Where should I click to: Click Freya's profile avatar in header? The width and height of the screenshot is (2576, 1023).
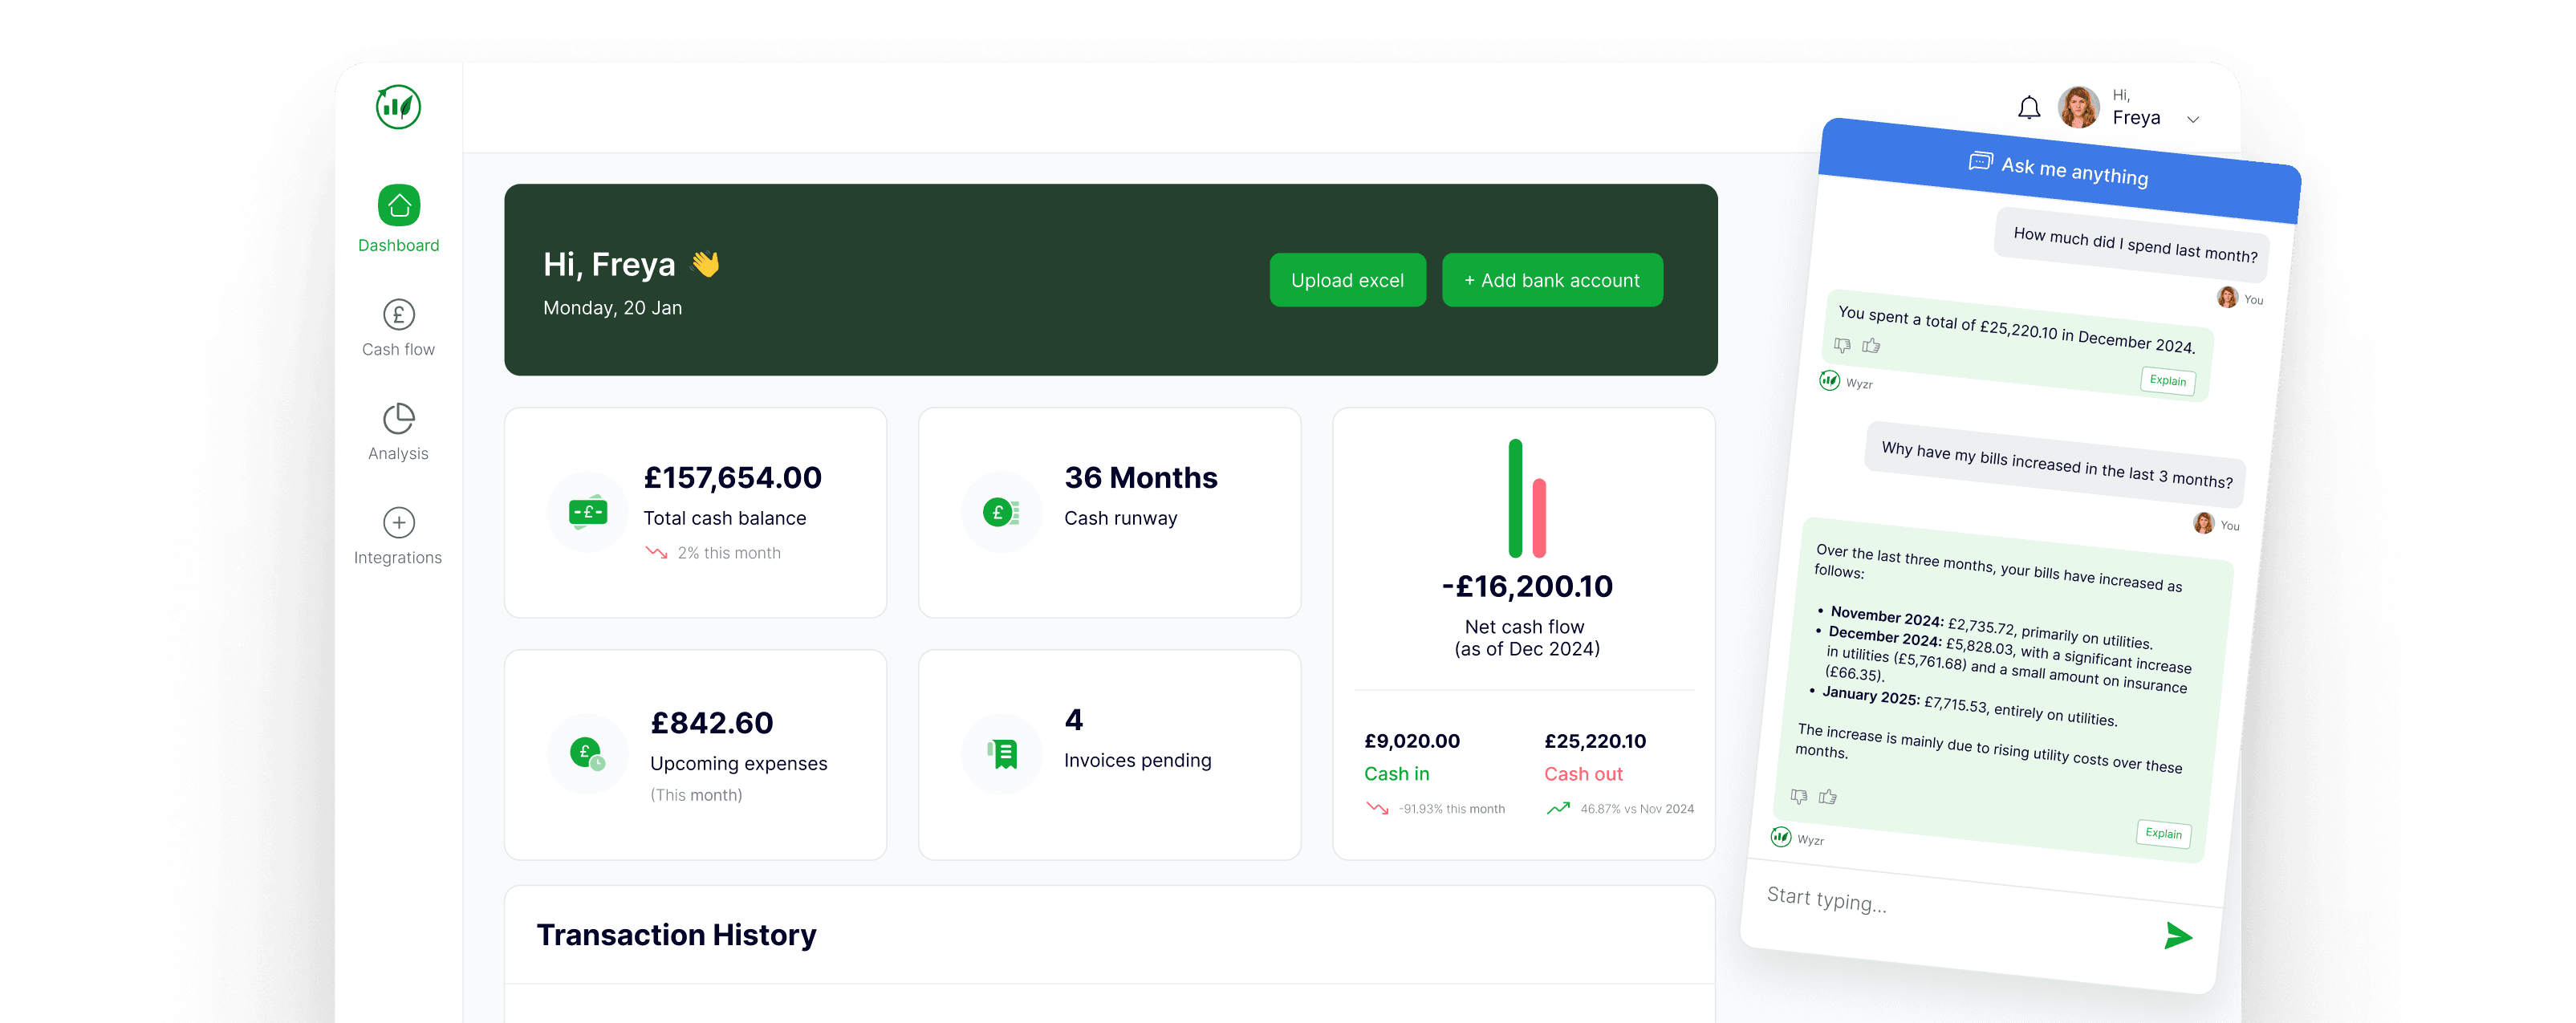click(2079, 107)
